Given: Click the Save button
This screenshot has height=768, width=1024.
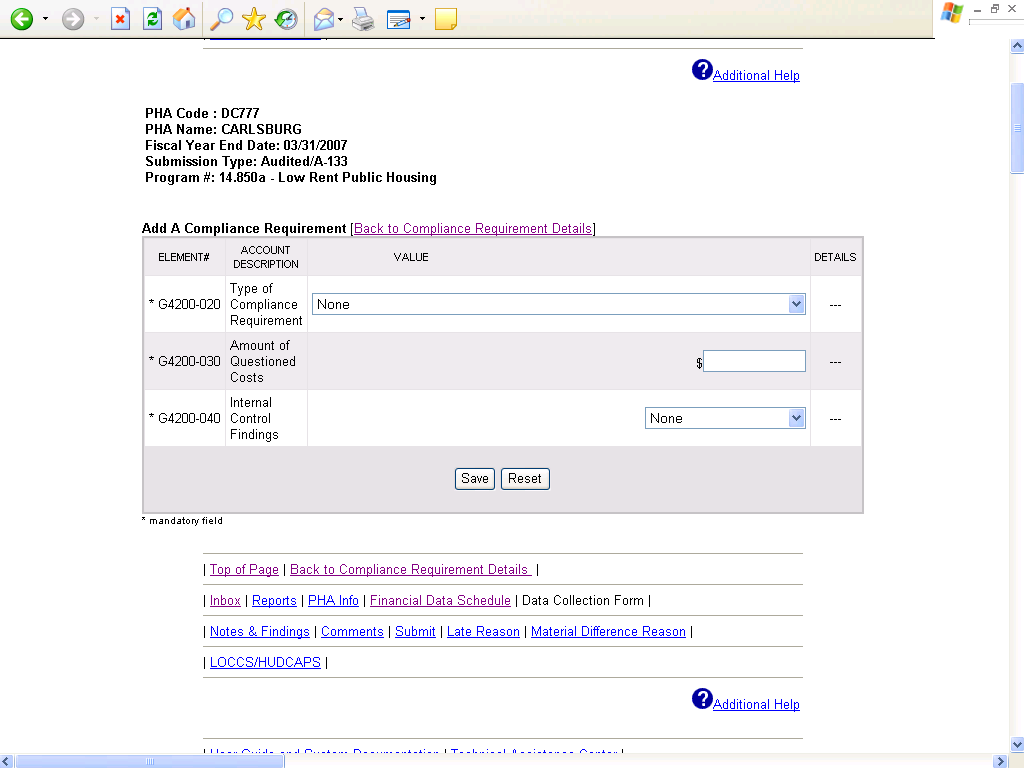Looking at the screenshot, I should click(475, 479).
